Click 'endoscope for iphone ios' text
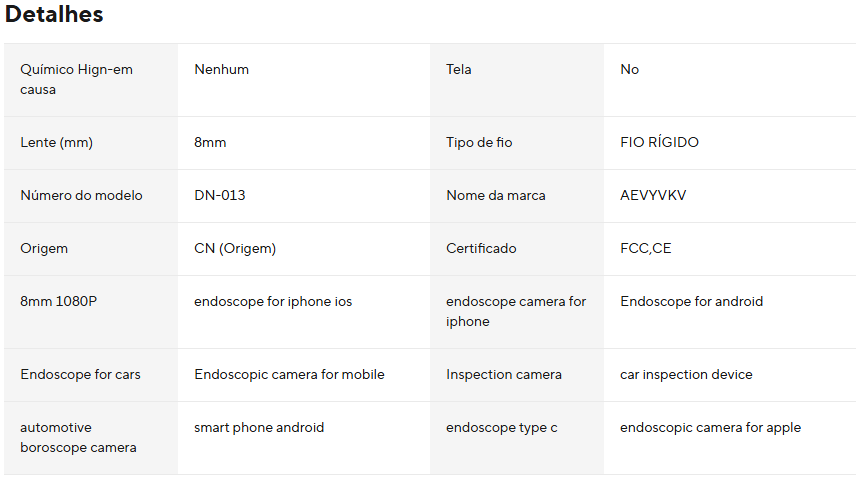 coord(273,301)
